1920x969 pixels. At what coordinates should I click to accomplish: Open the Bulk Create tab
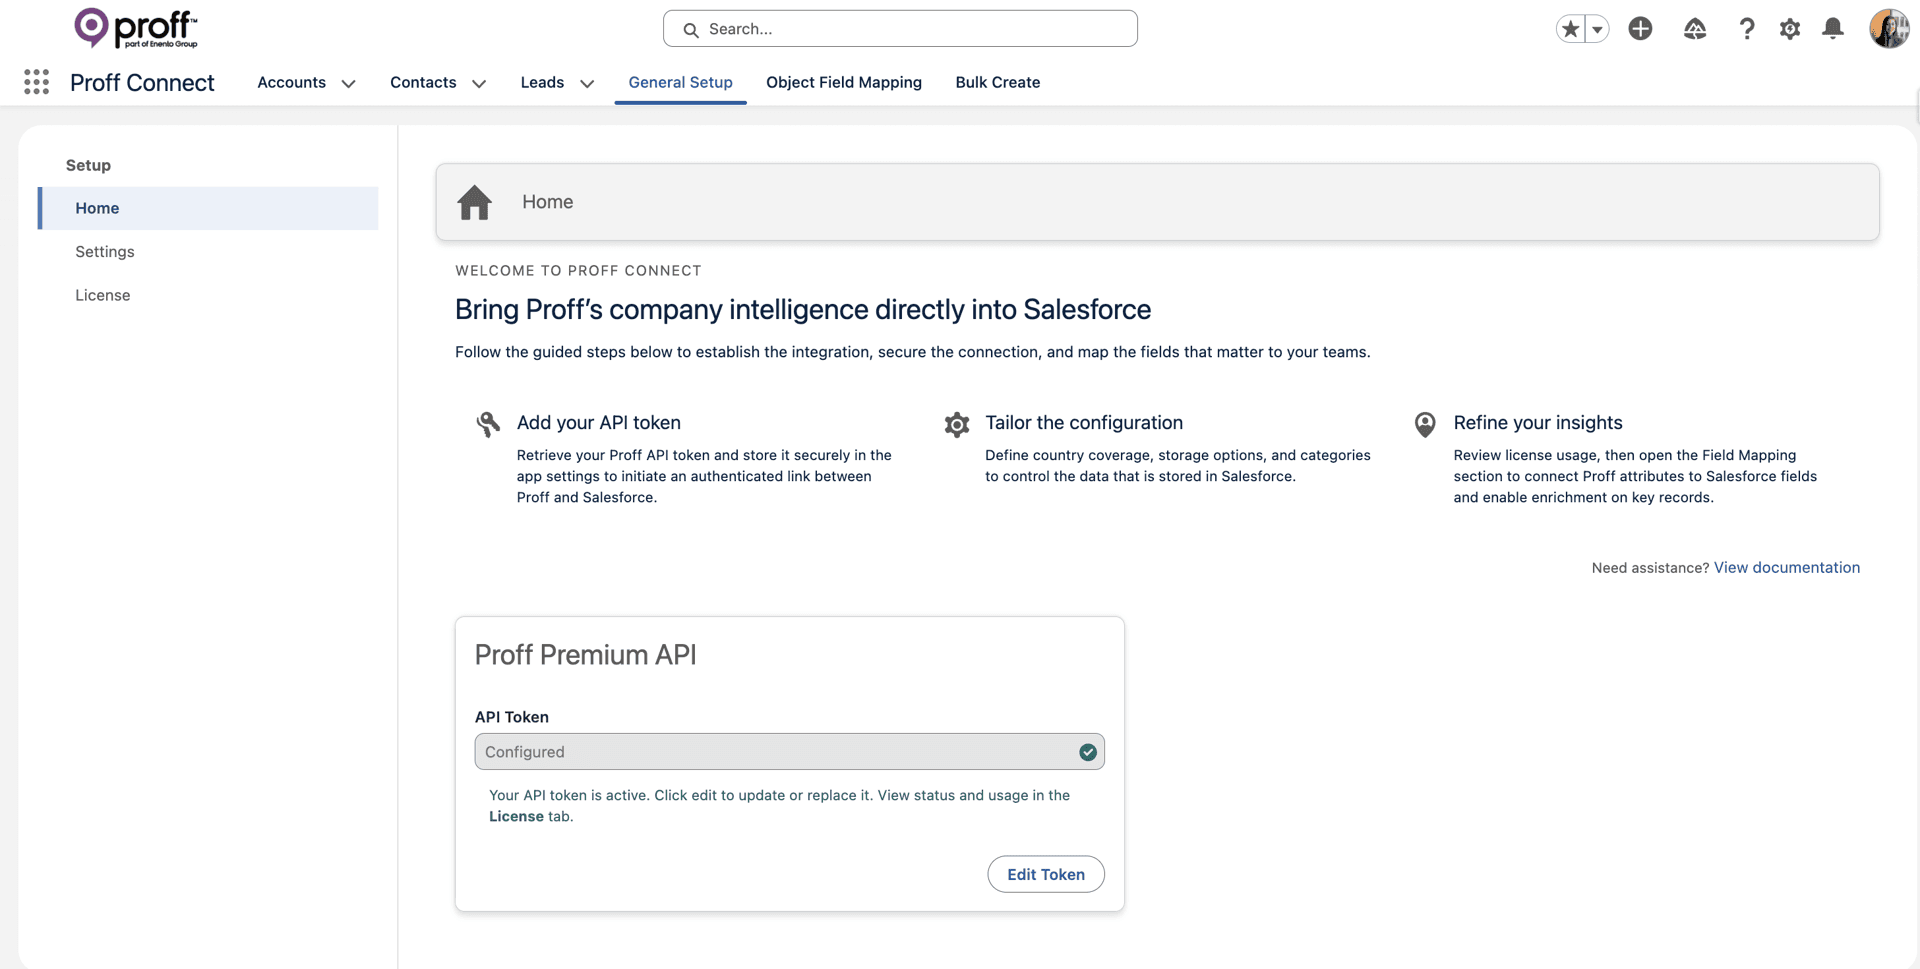[x=997, y=82]
